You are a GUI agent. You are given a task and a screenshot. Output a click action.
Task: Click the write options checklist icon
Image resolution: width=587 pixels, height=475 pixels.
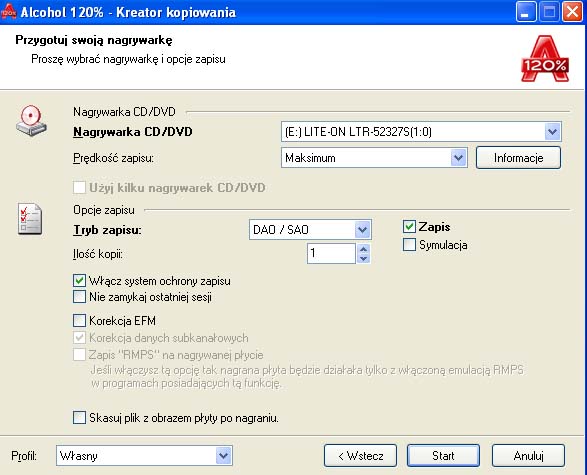pos(30,219)
